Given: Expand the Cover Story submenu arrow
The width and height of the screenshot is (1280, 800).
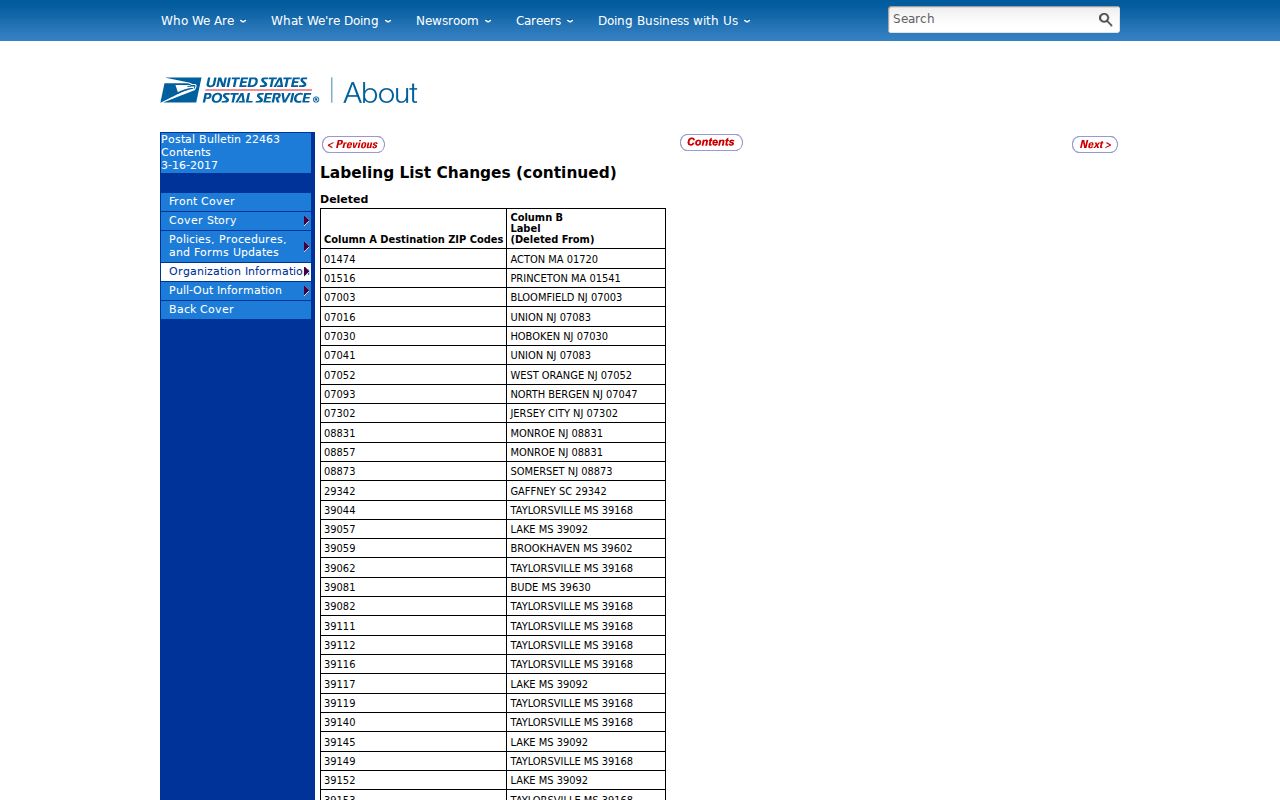Looking at the screenshot, I should (x=306, y=220).
